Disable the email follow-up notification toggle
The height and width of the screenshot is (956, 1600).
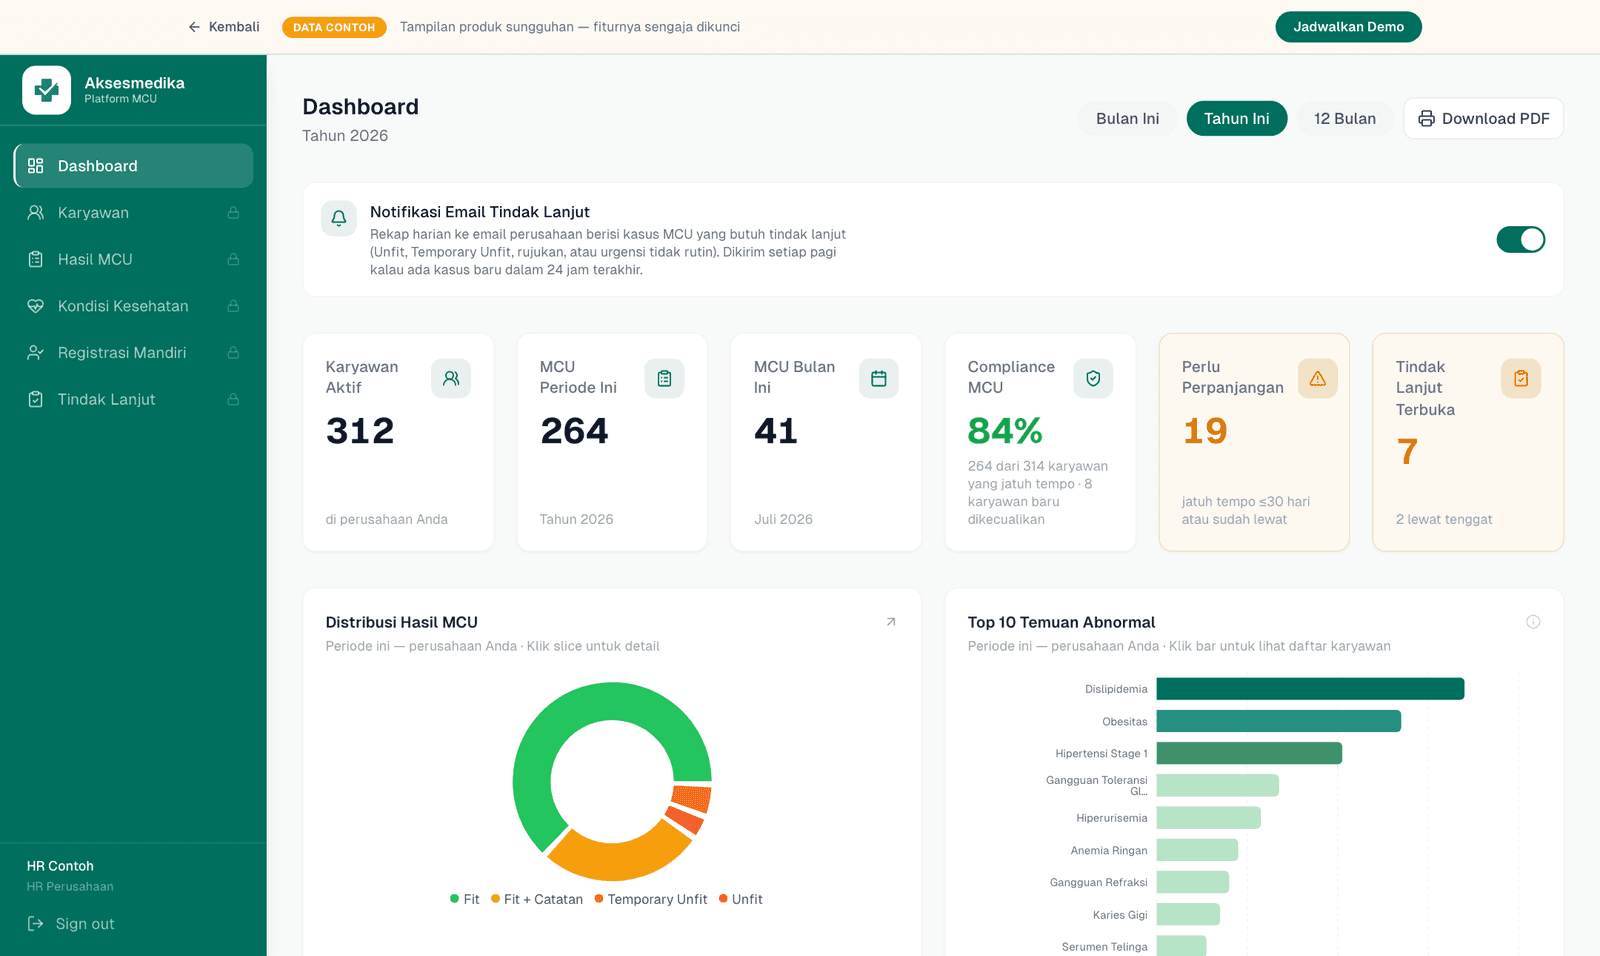tap(1521, 240)
